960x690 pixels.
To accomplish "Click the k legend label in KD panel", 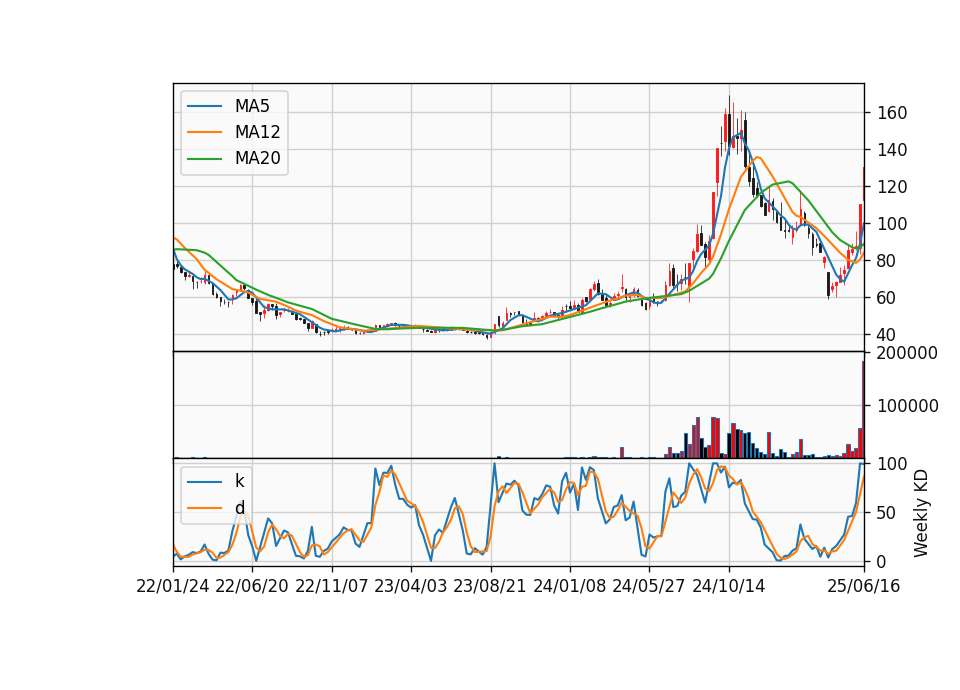I will pos(239,481).
